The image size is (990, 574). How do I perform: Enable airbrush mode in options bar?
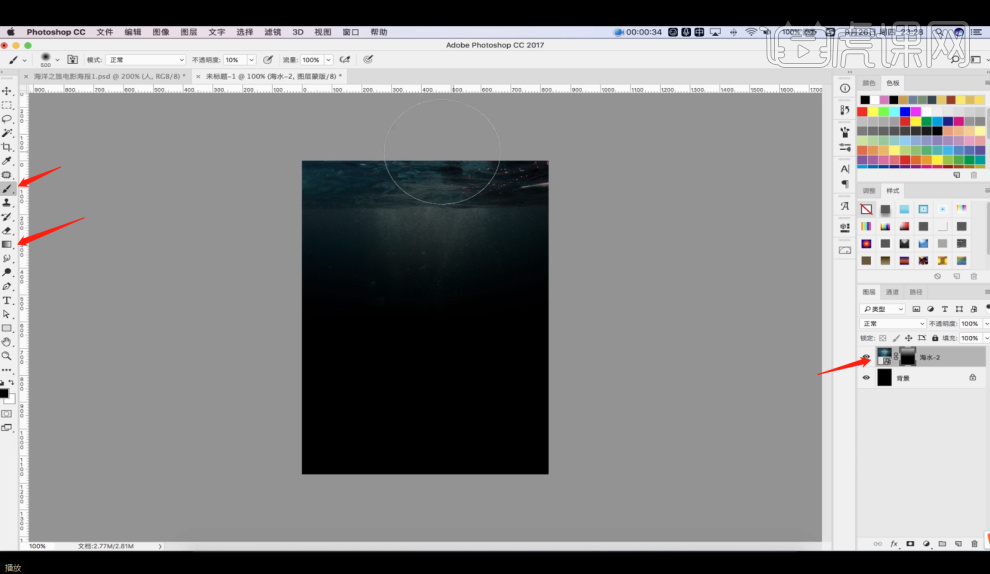point(345,59)
